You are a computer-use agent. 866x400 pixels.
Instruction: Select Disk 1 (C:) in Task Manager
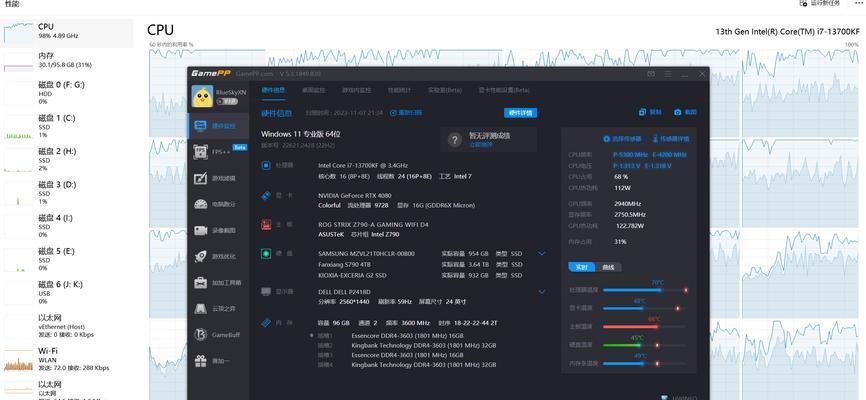click(x=67, y=127)
